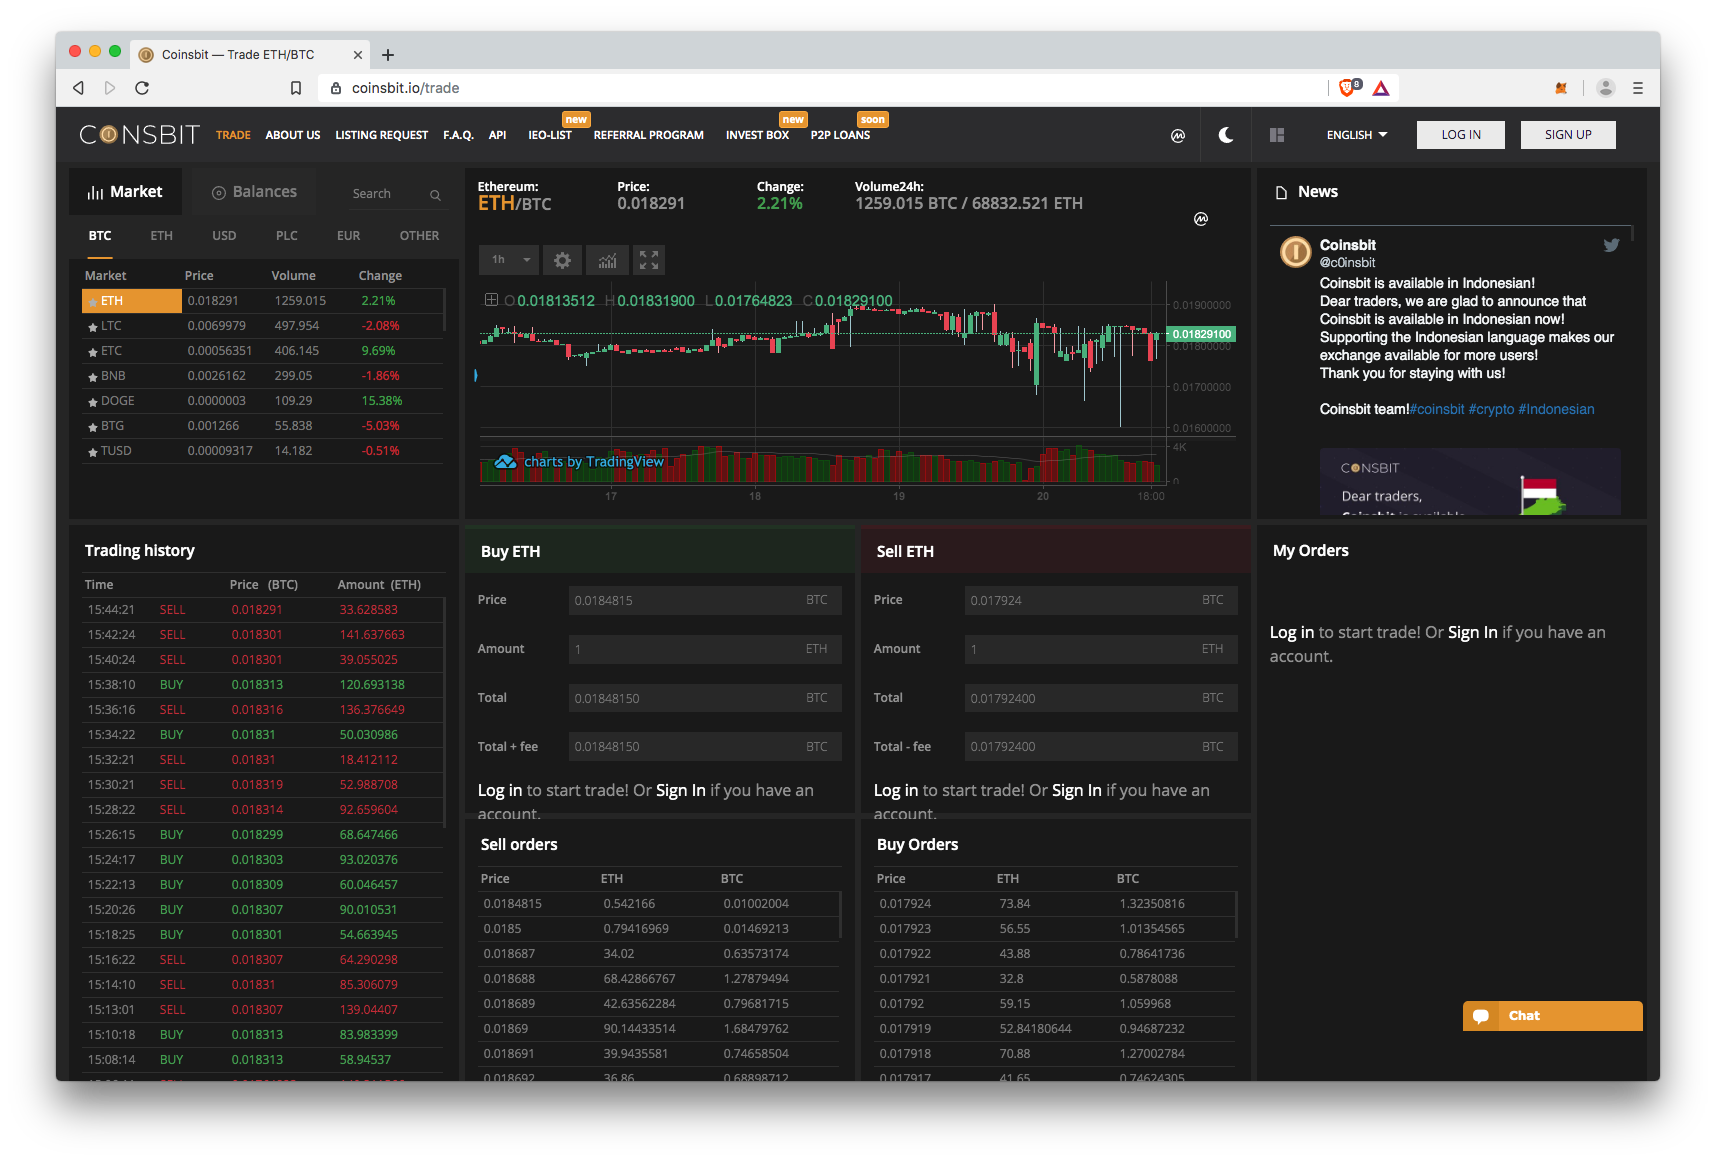Viewport: 1716px width, 1161px height.
Task: Click the Buy ETH Price field
Action: [705, 600]
